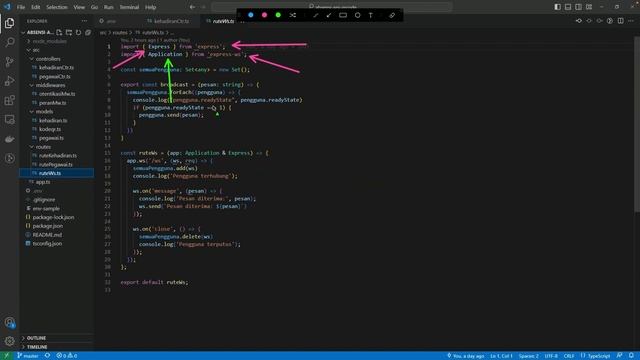Toggle primary side bar layout button
640x360 pixels.
pos(558,7)
